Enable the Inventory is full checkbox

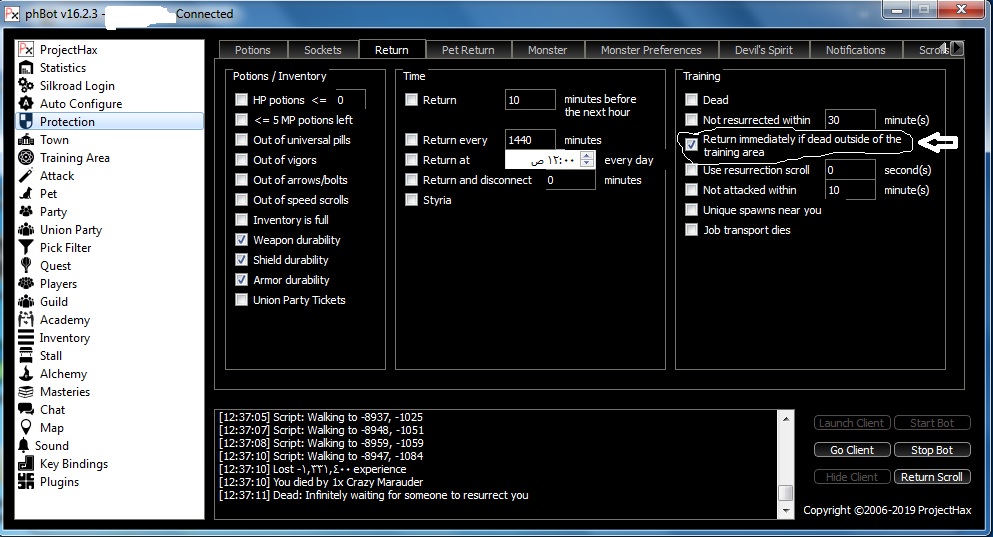(241, 220)
